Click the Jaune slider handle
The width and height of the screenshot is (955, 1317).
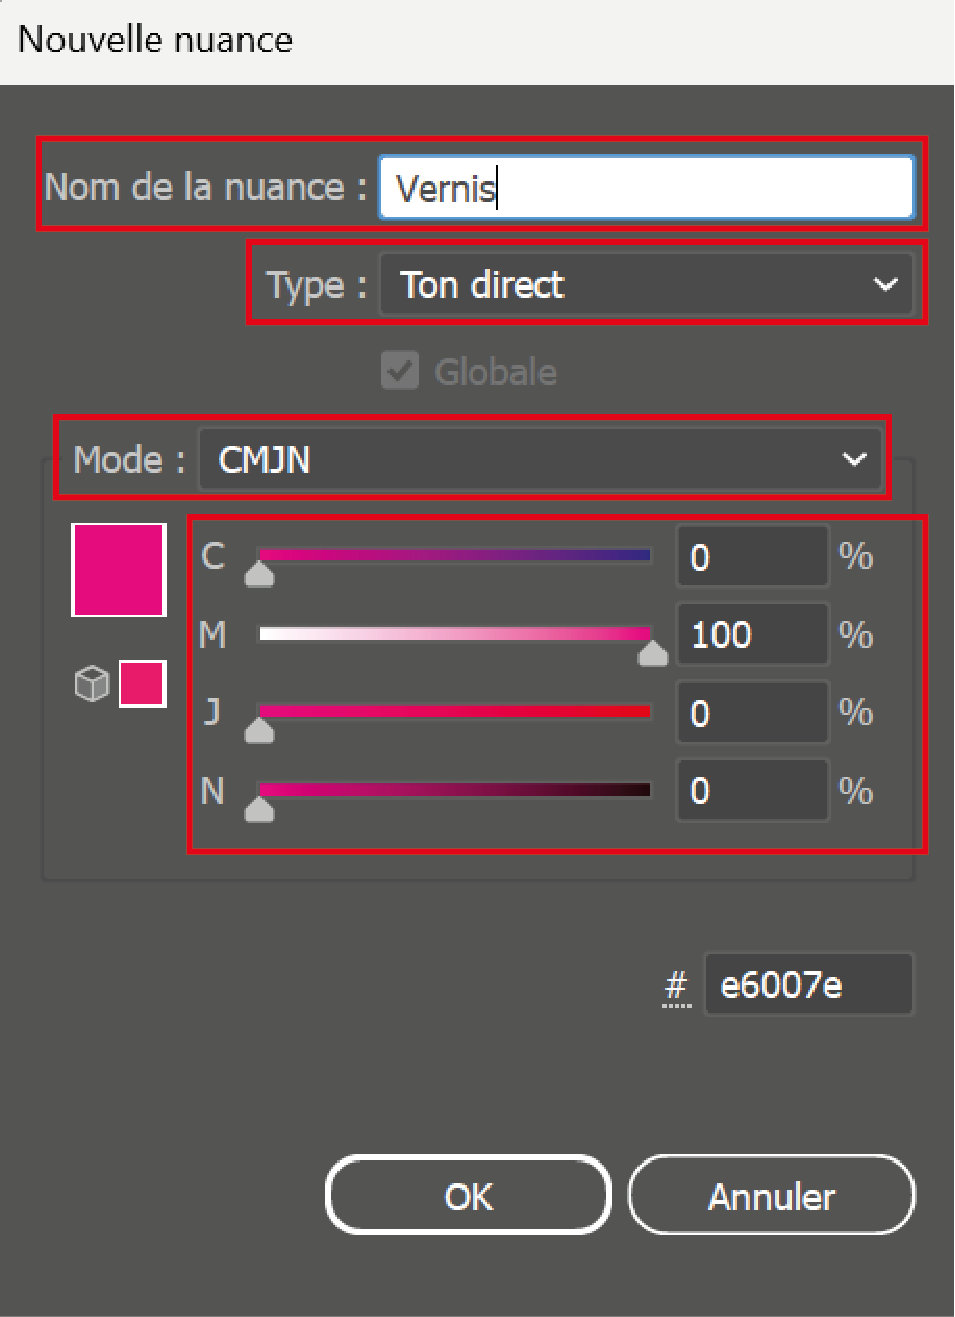(x=260, y=731)
